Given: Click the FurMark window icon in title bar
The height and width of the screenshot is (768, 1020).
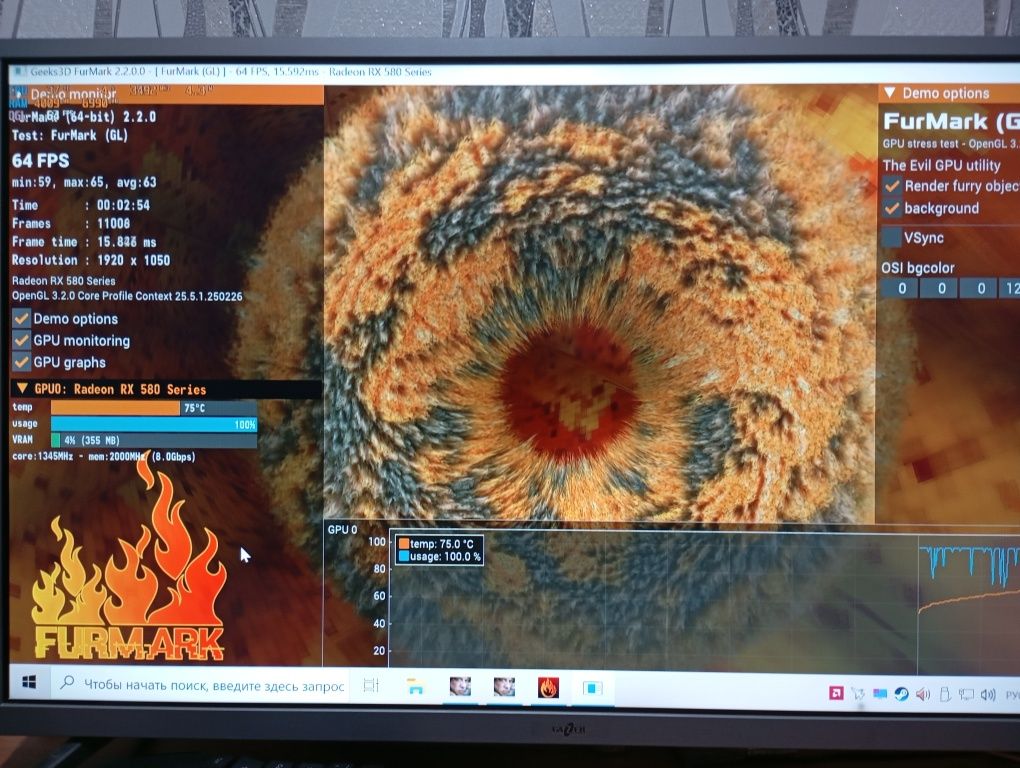Looking at the screenshot, I should pyautogui.click(x=18, y=72).
